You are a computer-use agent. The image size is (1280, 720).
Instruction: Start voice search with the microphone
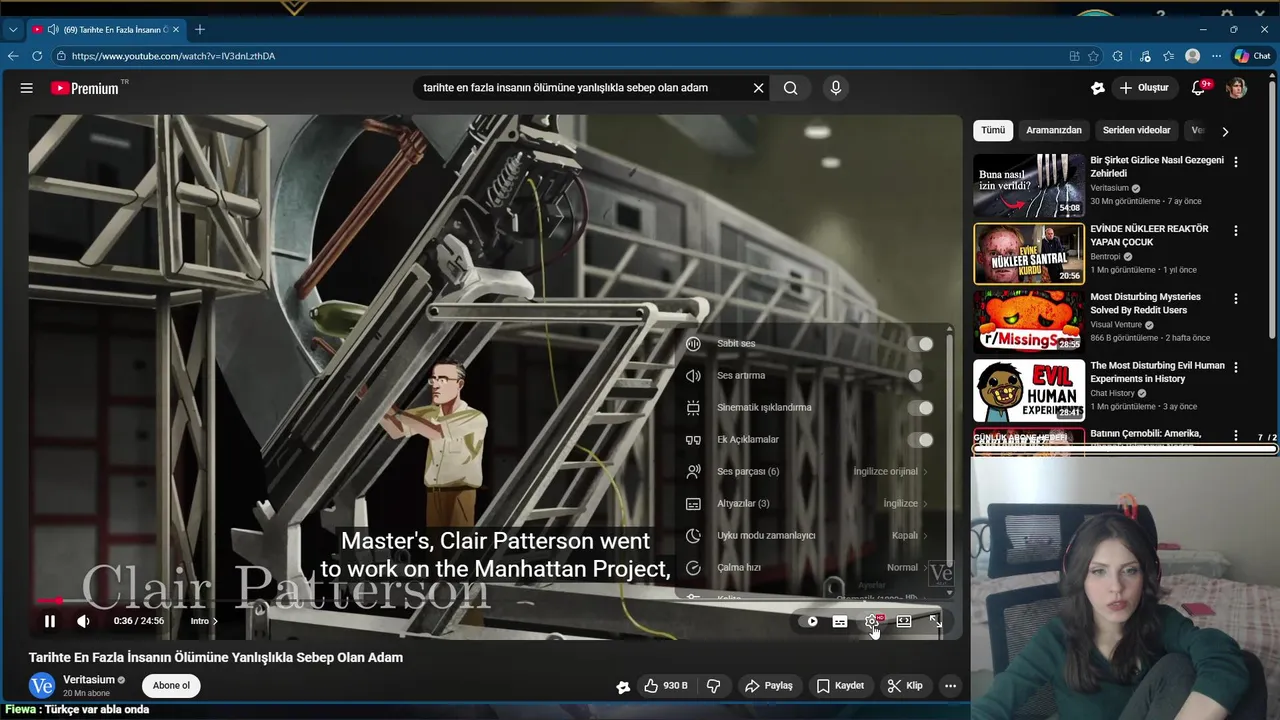point(836,88)
